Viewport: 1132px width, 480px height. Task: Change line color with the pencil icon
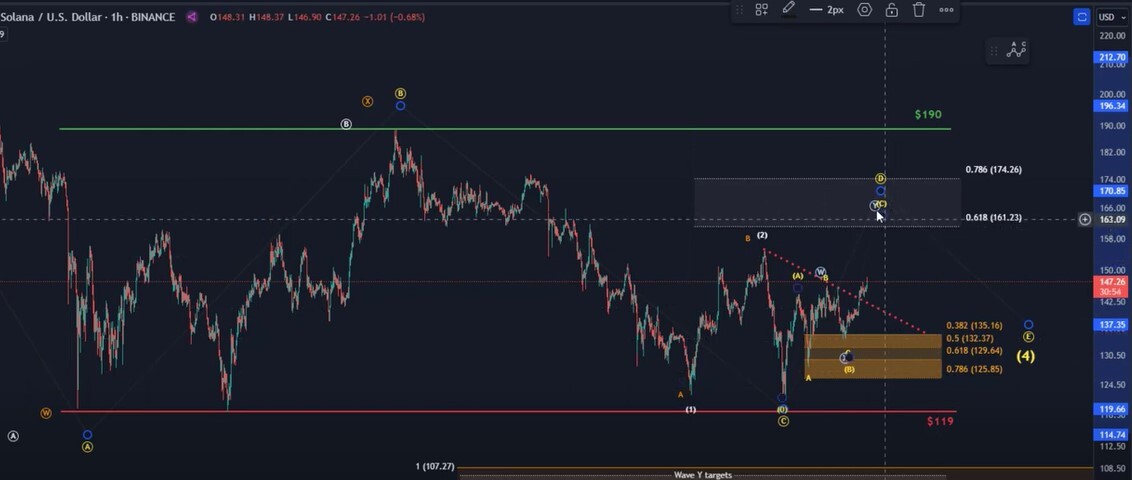click(788, 9)
